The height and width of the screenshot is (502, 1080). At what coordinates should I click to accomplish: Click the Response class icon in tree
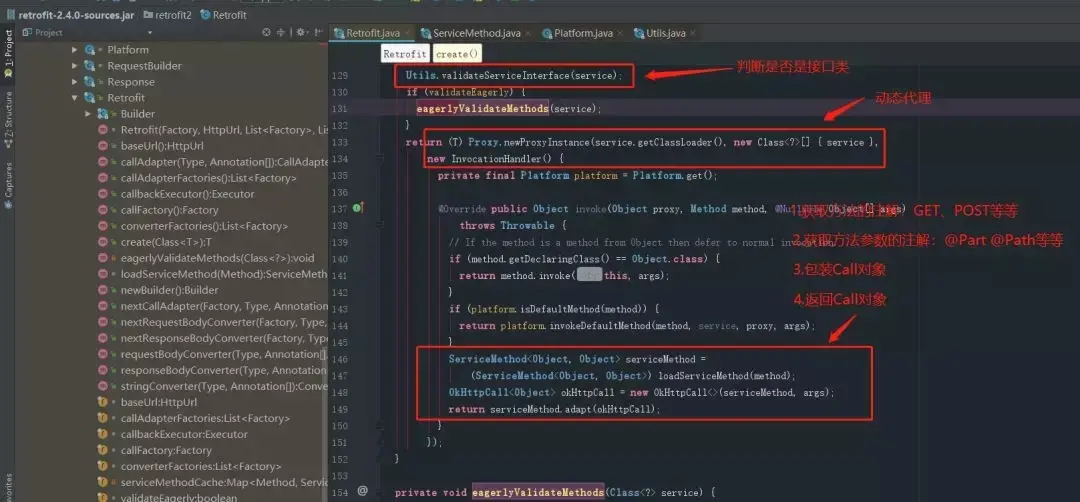pos(90,81)
